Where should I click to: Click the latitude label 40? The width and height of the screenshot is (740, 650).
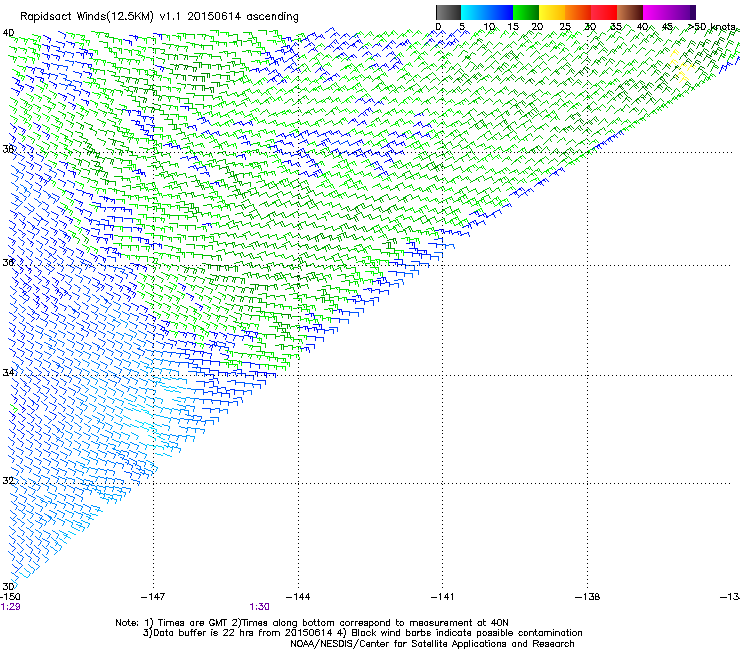[8, 33]
